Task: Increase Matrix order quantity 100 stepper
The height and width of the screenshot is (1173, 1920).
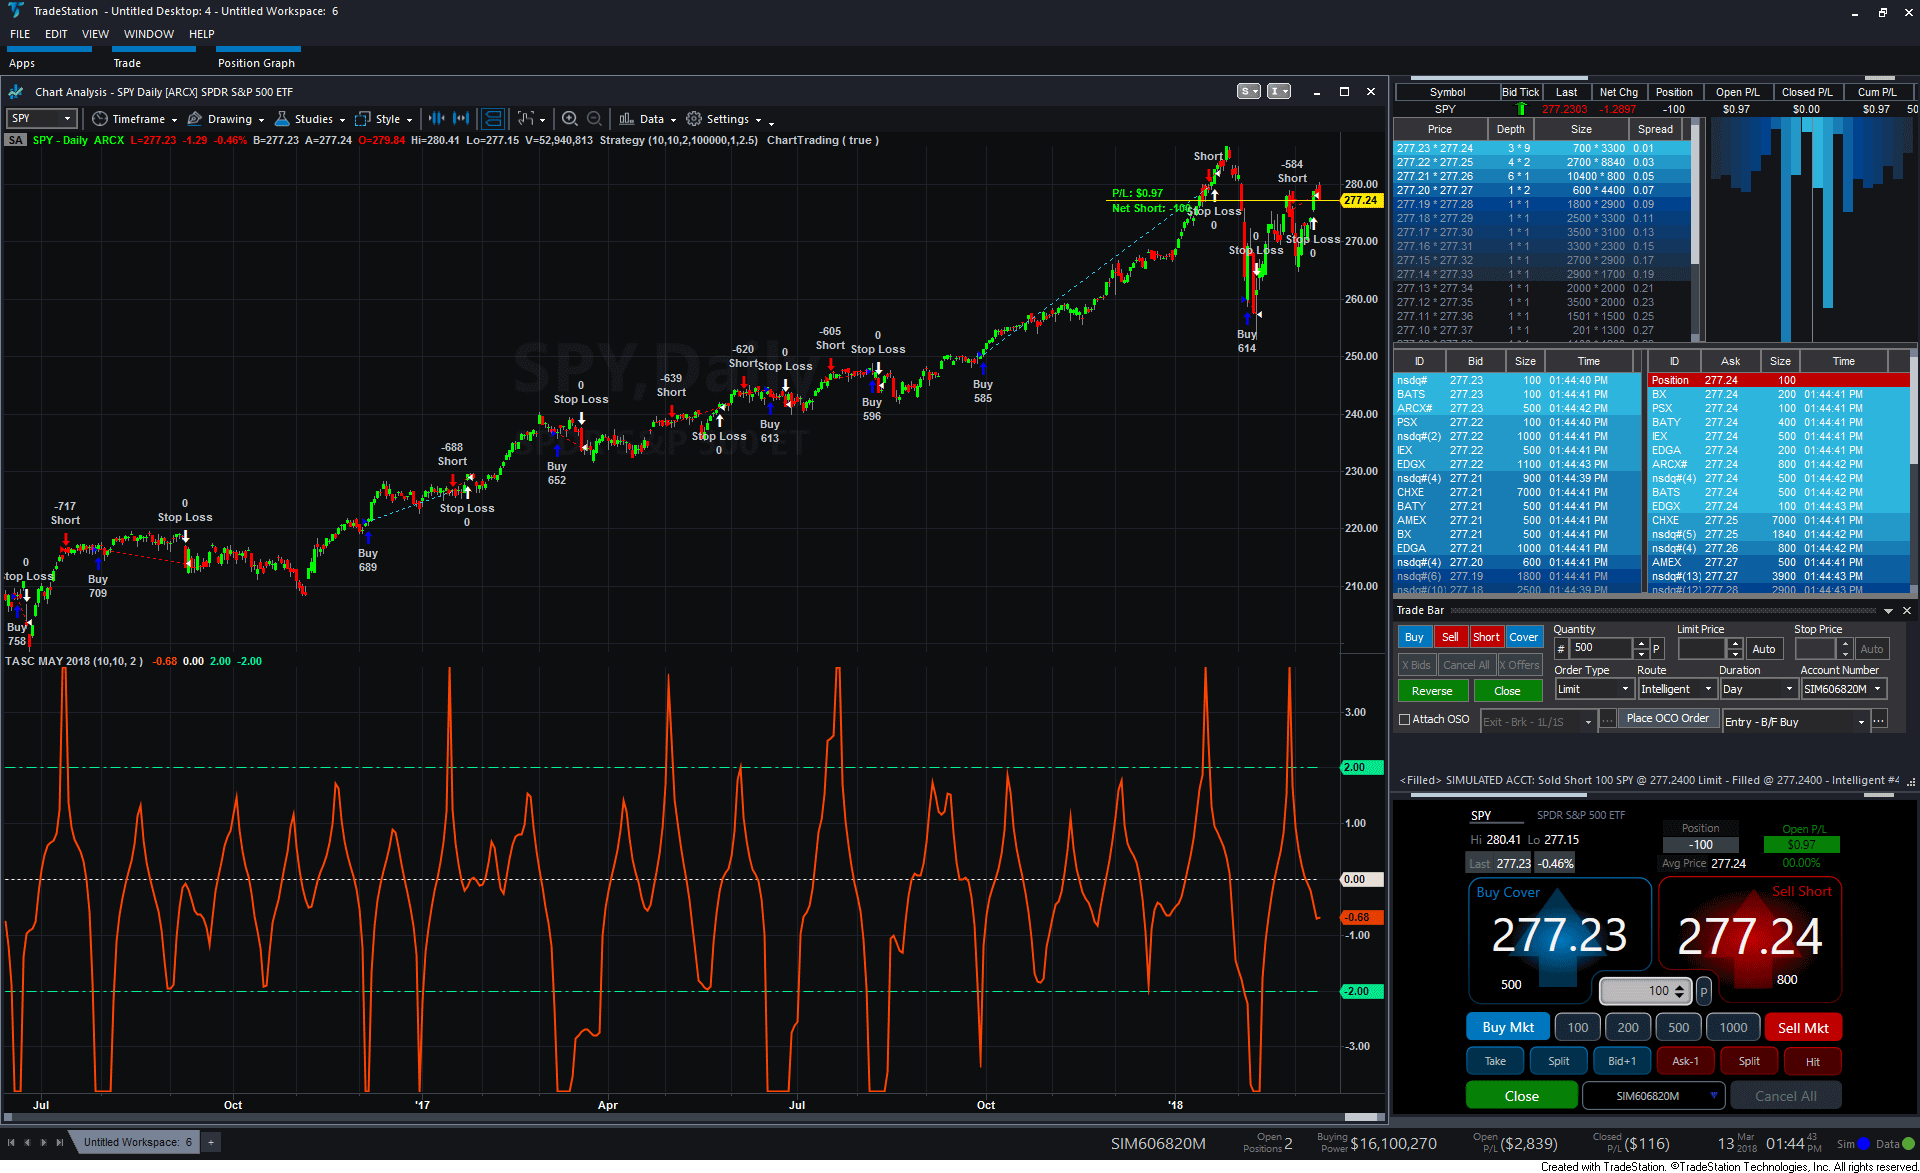Action: tap(1680, 986)
